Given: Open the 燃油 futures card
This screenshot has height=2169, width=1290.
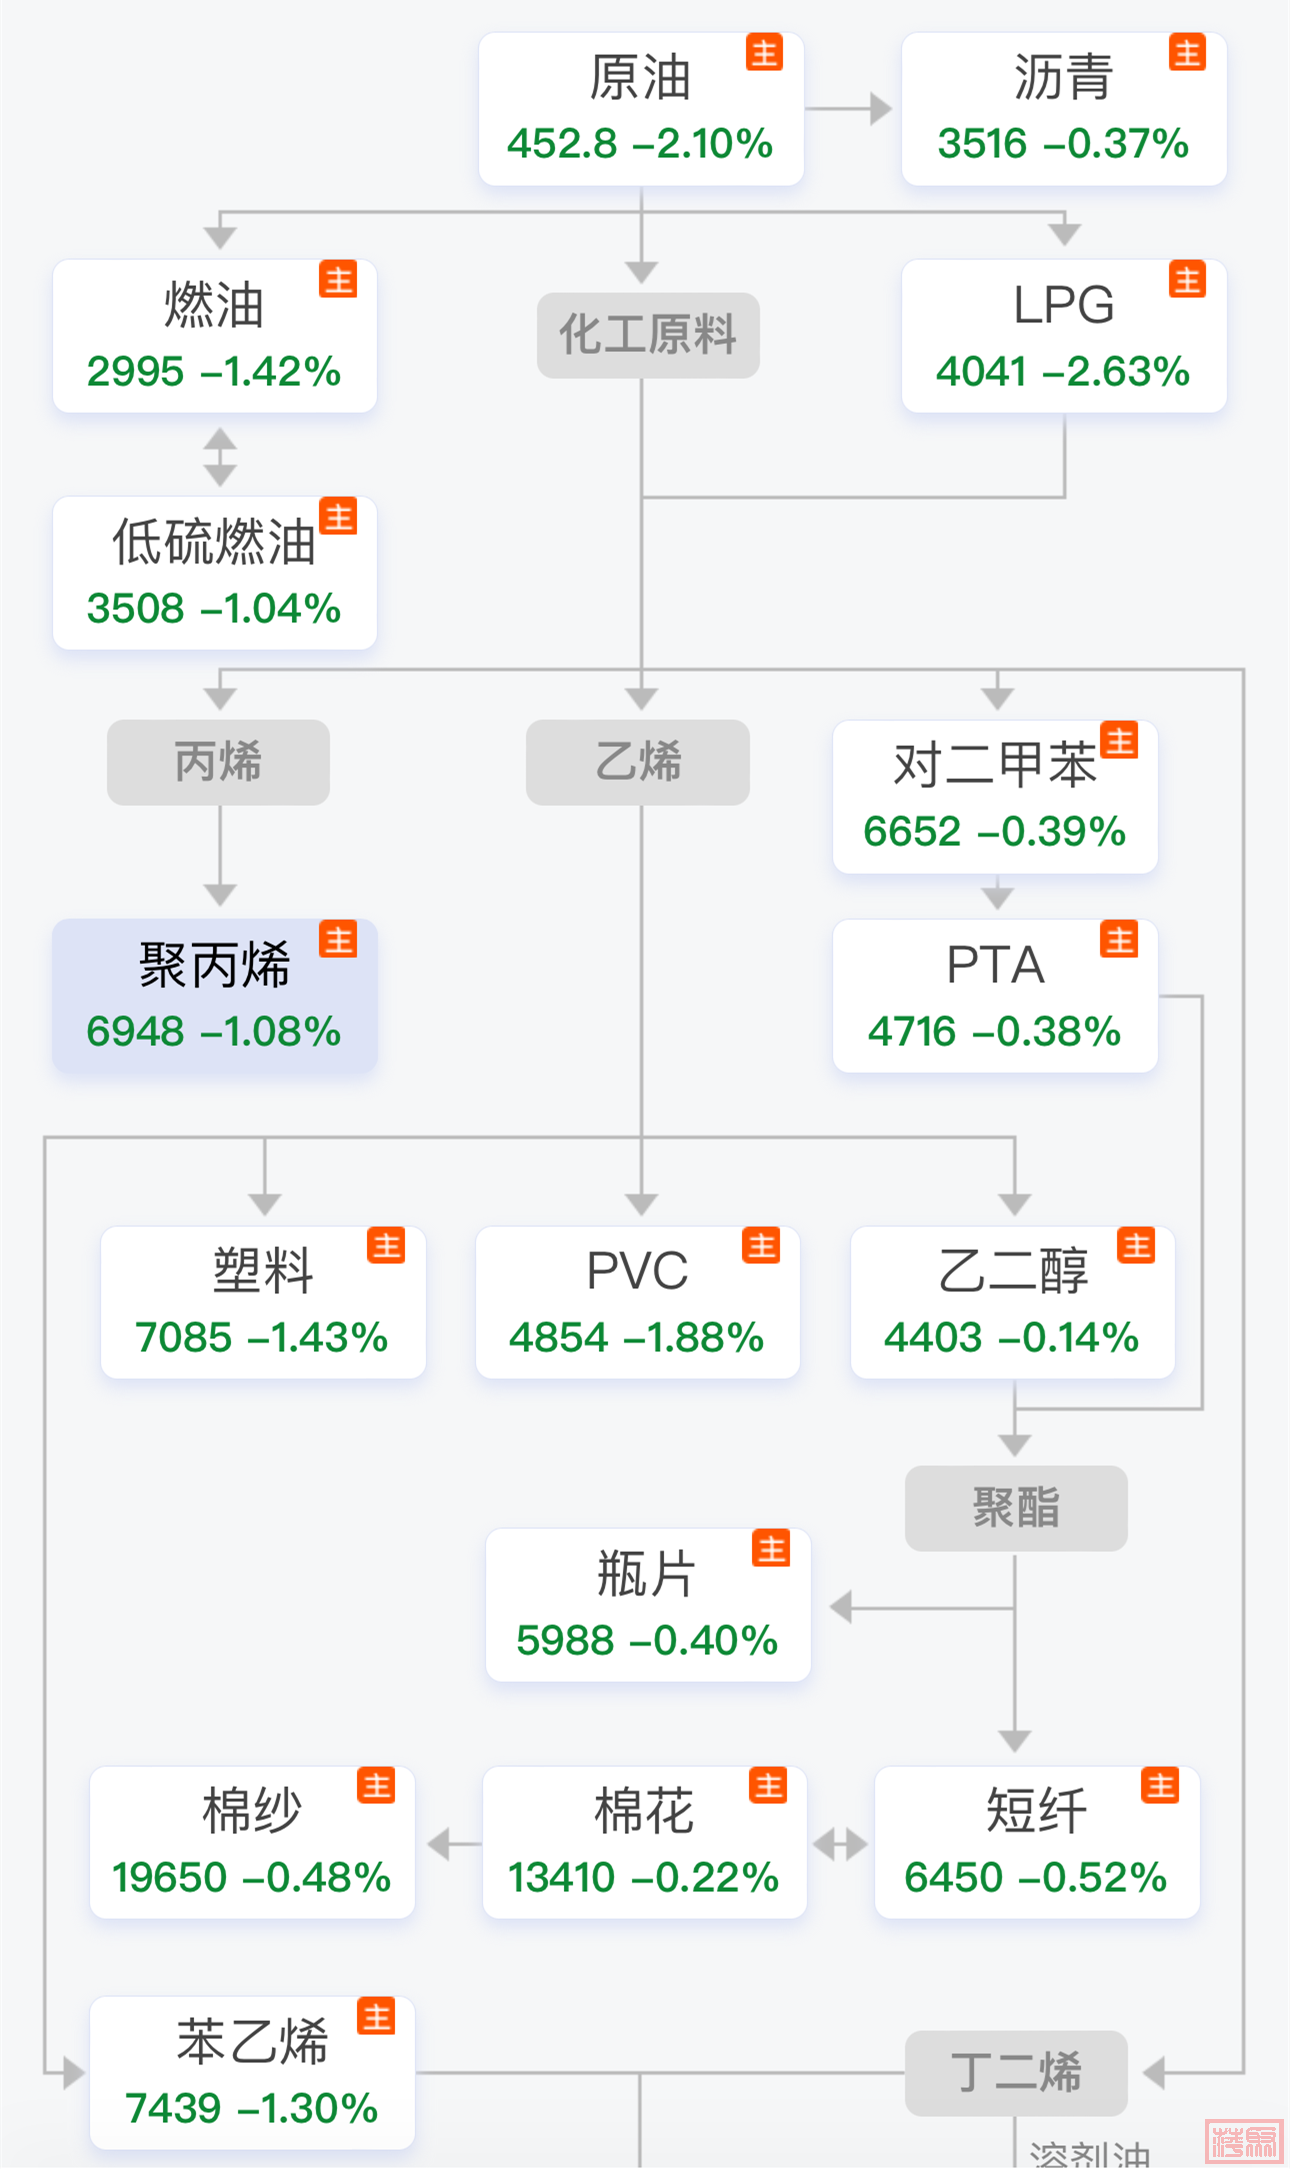Looking at the screenshot, I should point(215,336).
